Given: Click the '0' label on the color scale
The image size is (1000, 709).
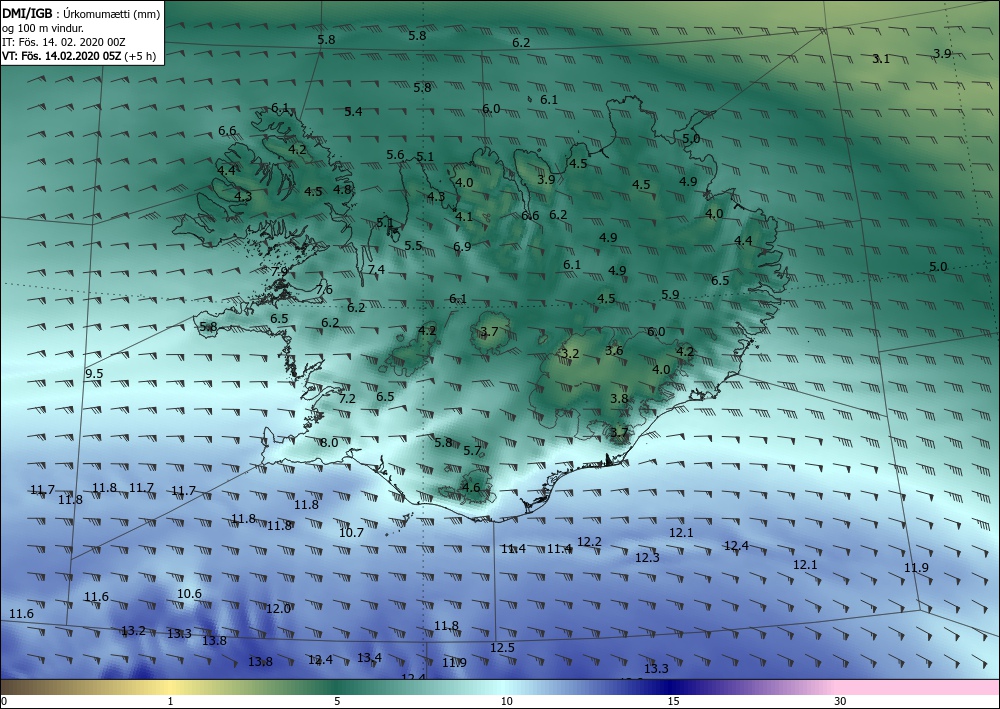Looking at the screenshot, I should pos(4,701).
